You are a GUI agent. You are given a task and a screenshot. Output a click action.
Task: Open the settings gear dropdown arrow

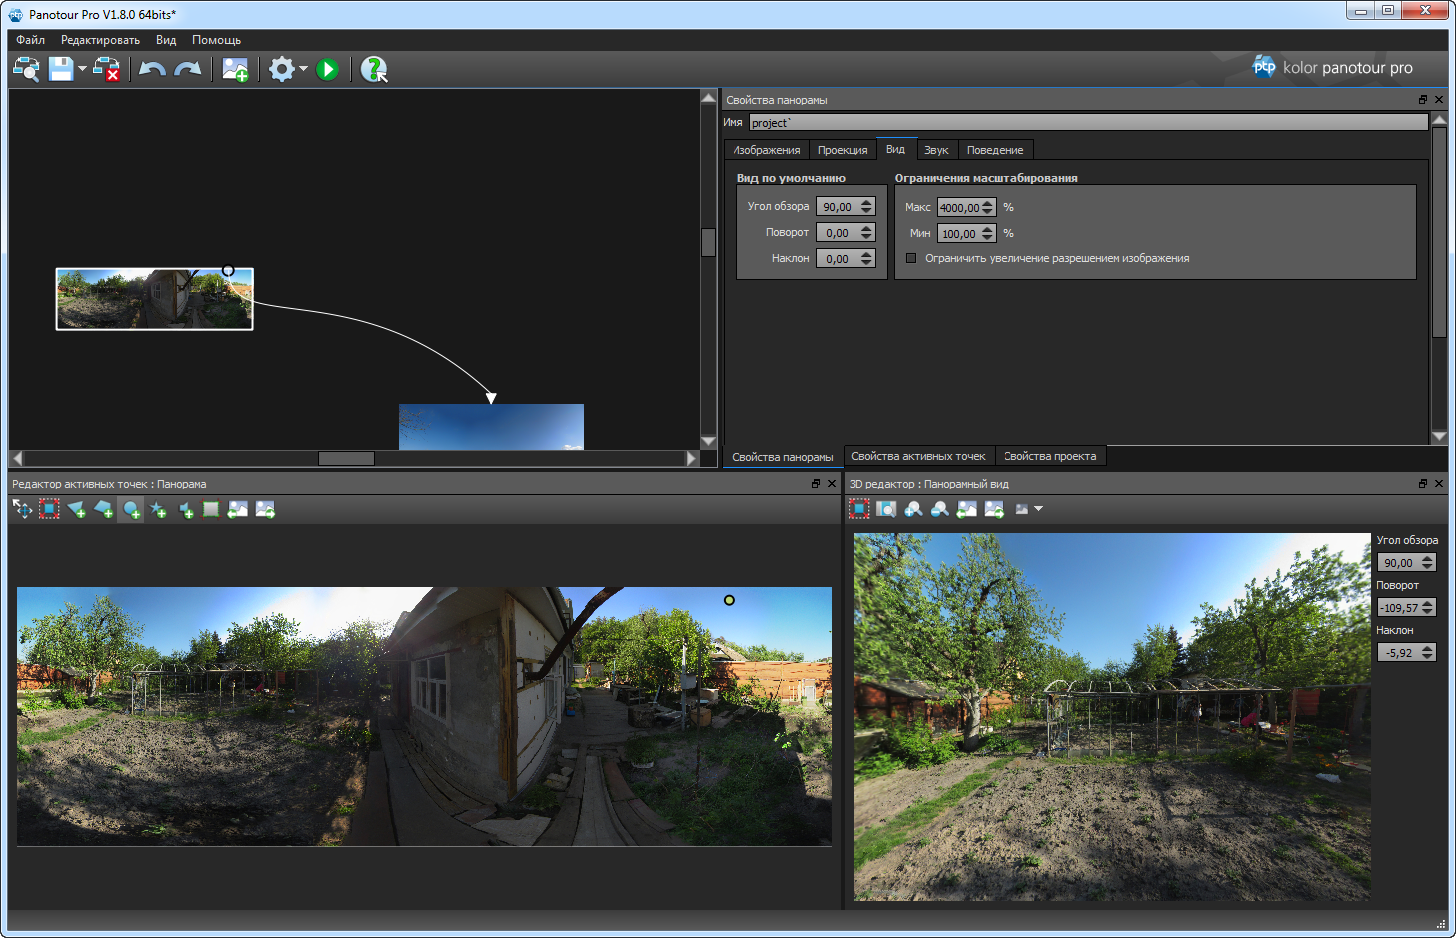[x=303, y=69]
